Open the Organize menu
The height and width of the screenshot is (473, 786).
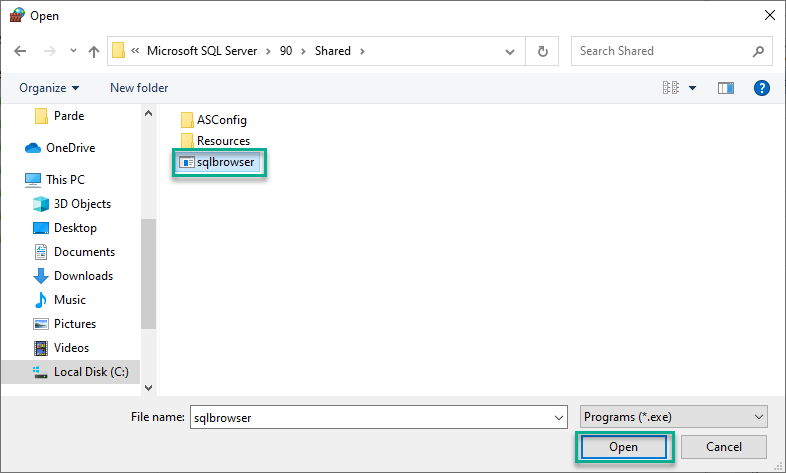pos(49,88)
